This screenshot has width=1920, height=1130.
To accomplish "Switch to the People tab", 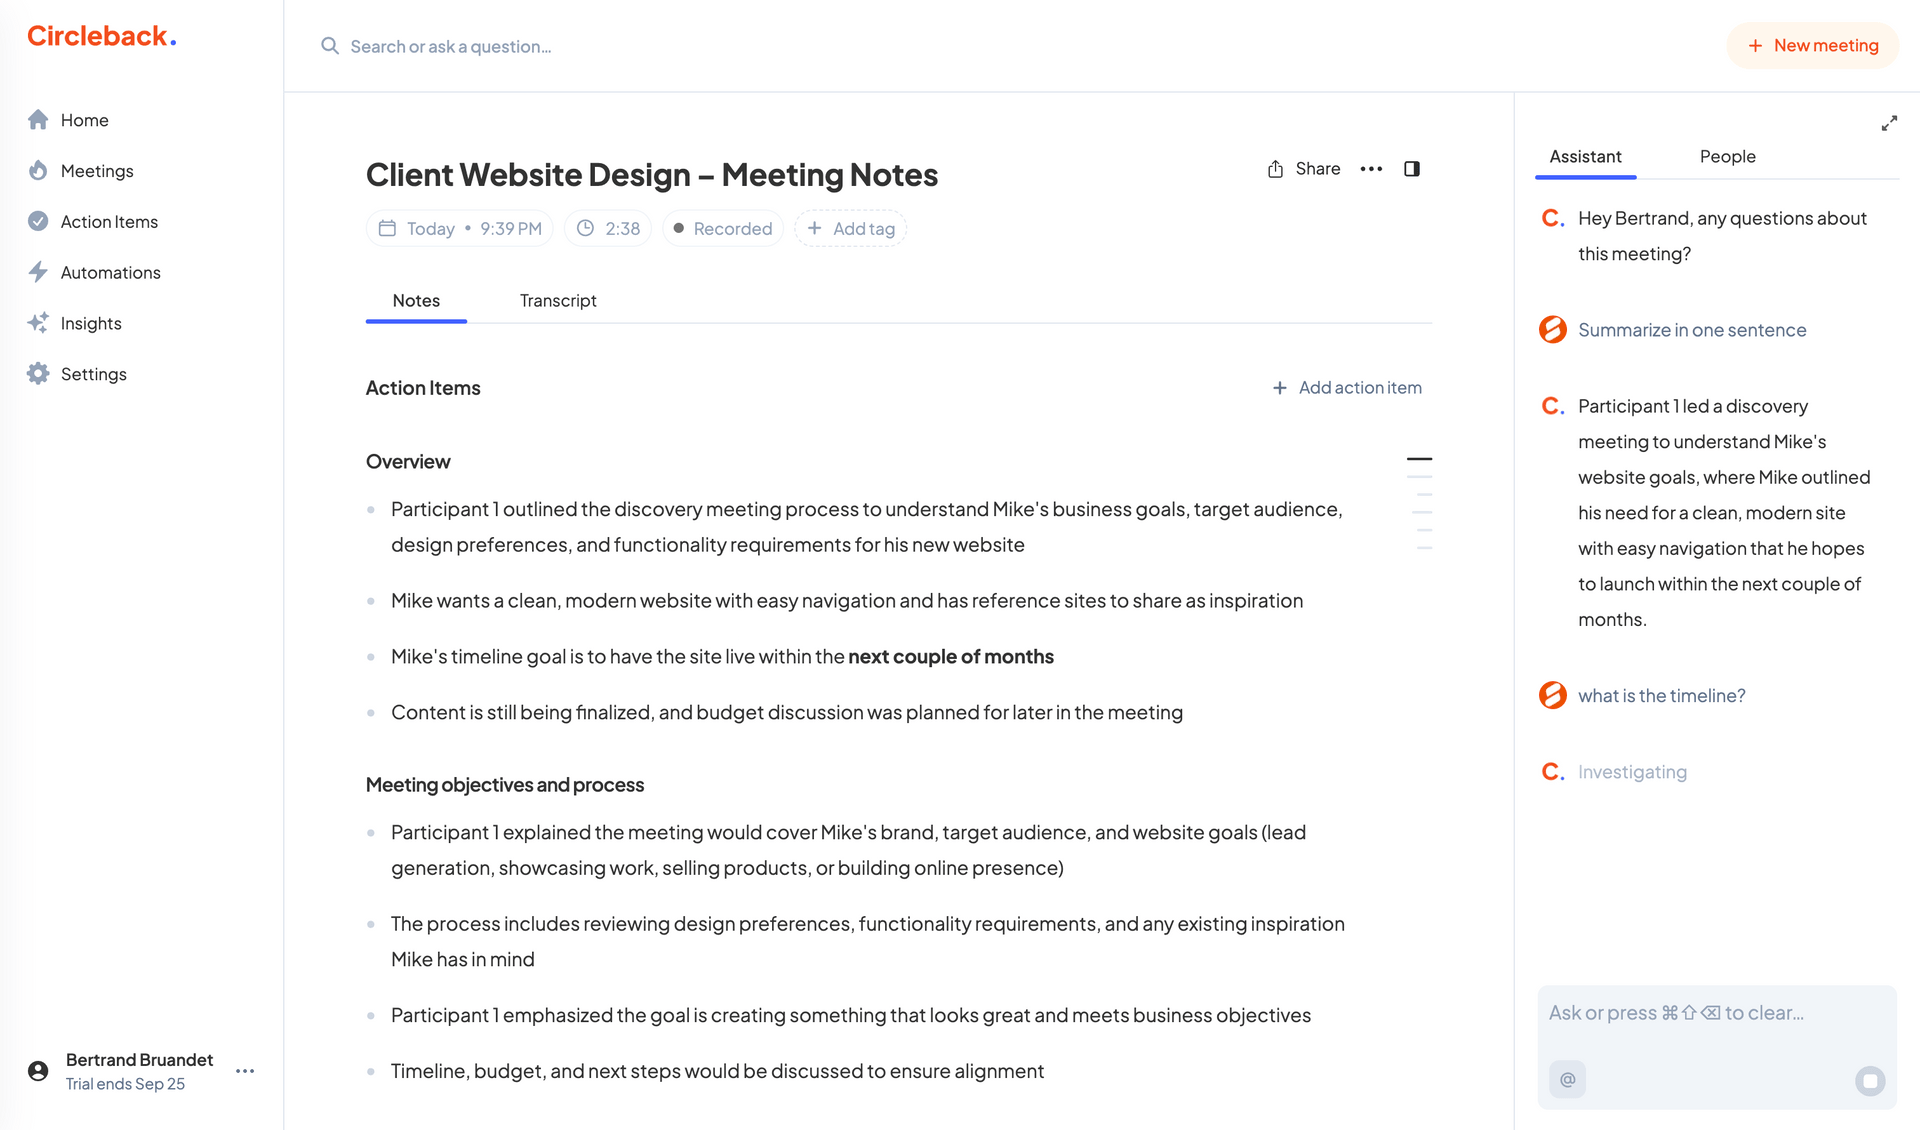I will click(x=1727, y=156).
